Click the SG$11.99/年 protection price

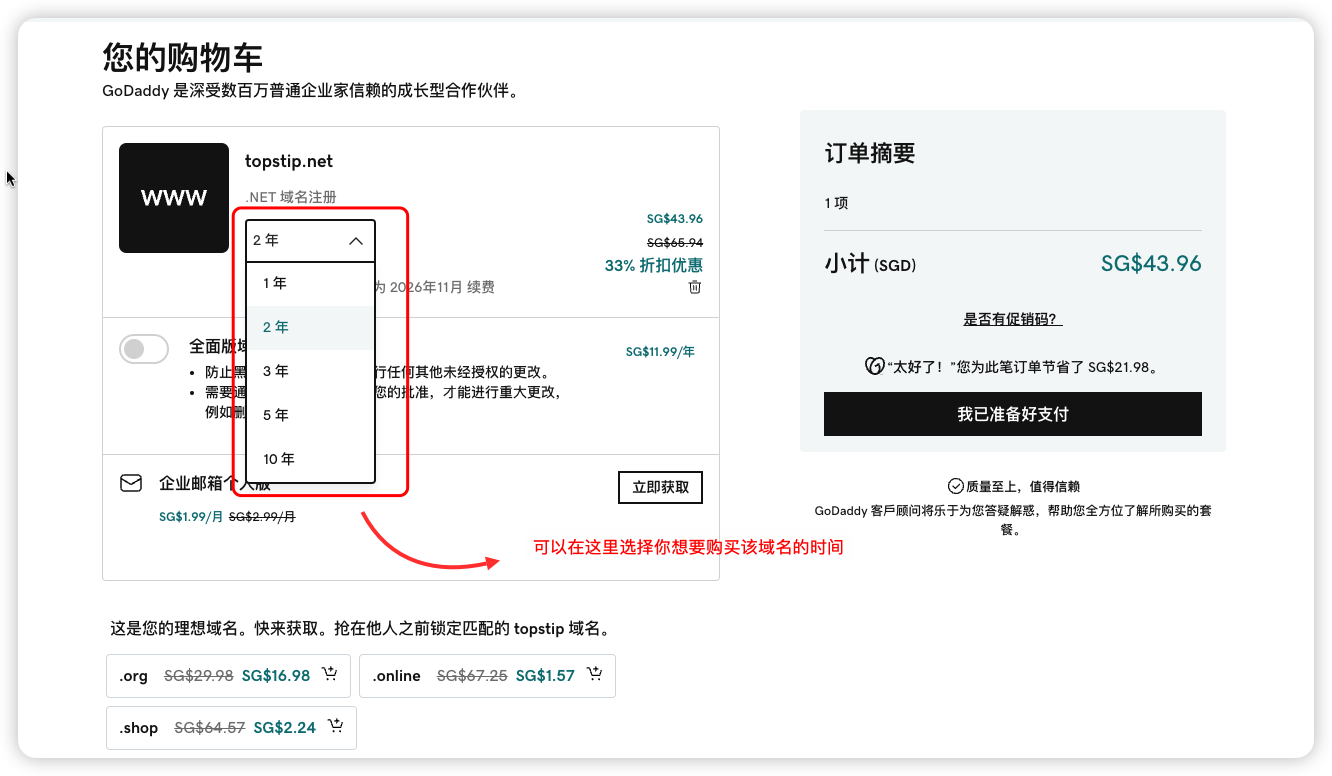[660, 352]
